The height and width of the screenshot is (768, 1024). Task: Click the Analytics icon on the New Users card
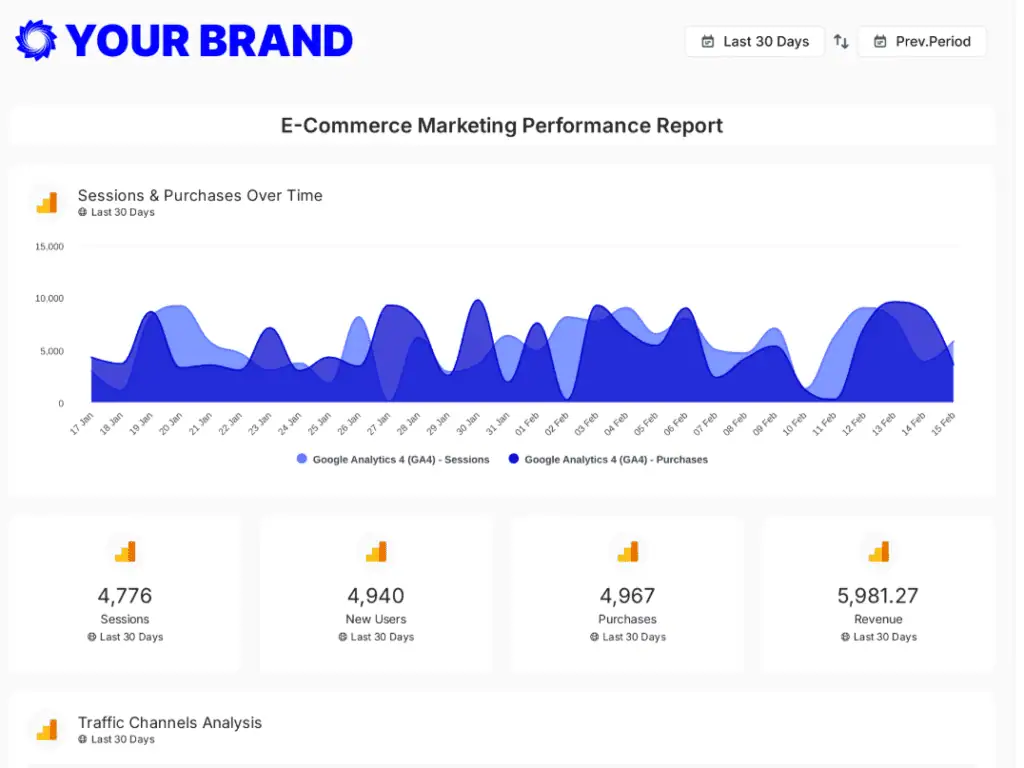(x=376, y=552)
